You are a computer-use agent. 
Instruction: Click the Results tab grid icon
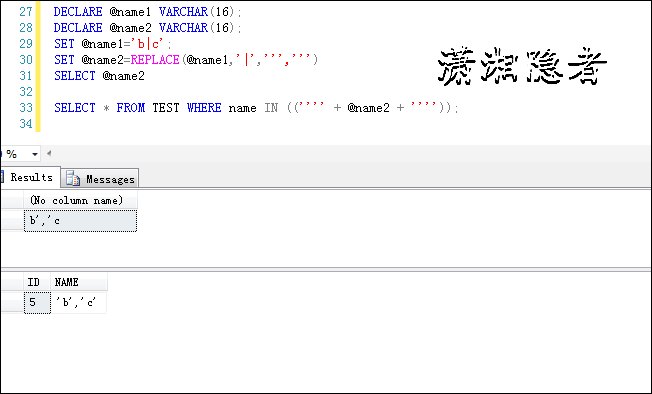tap(2, 177)
